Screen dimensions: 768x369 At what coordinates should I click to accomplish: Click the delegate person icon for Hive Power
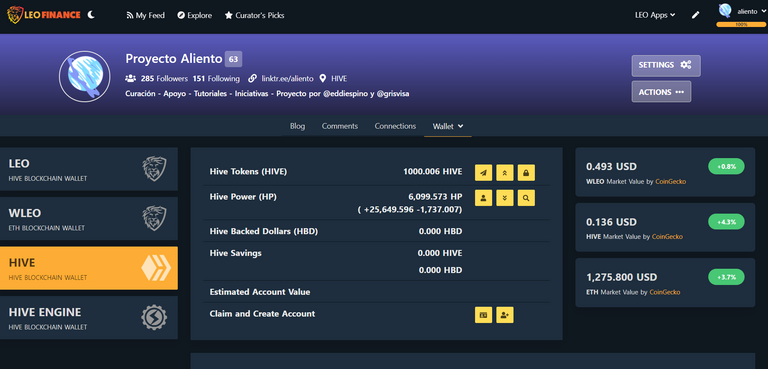483,198
